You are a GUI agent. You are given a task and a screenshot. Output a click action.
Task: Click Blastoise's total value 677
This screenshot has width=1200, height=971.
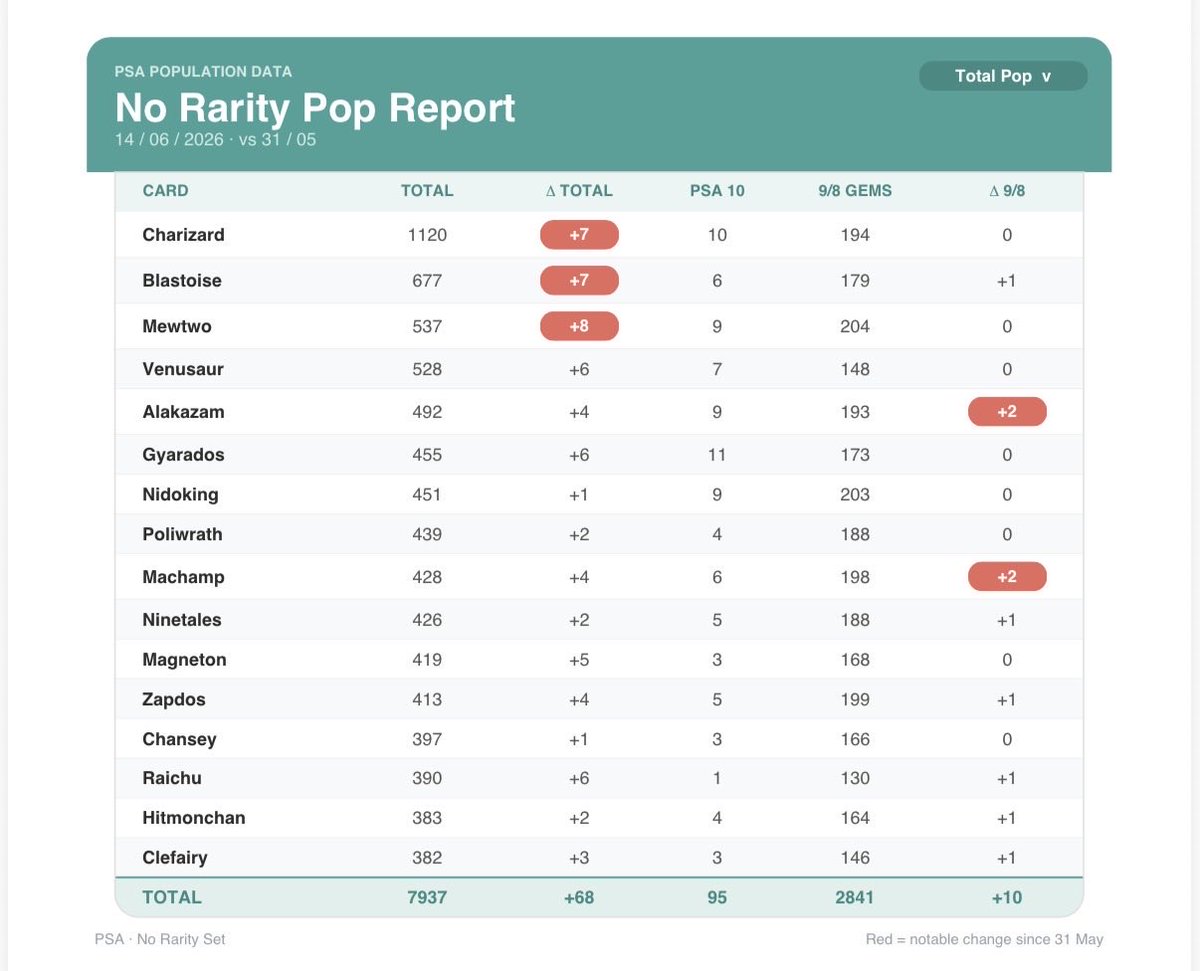pos(427,281)
